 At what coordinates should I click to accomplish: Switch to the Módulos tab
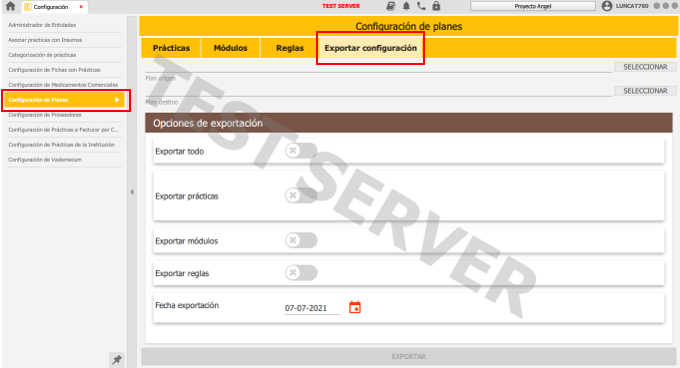[230, 48]
